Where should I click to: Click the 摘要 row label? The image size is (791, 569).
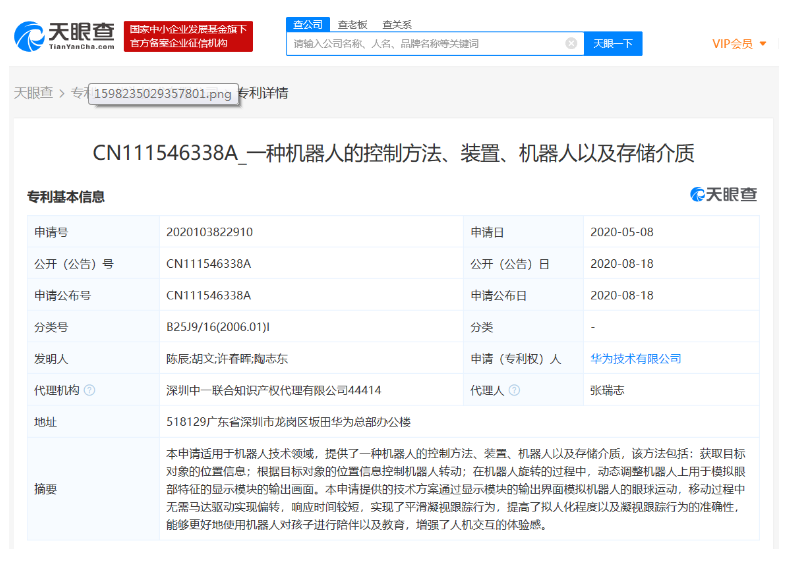click(x=45, y=489)
